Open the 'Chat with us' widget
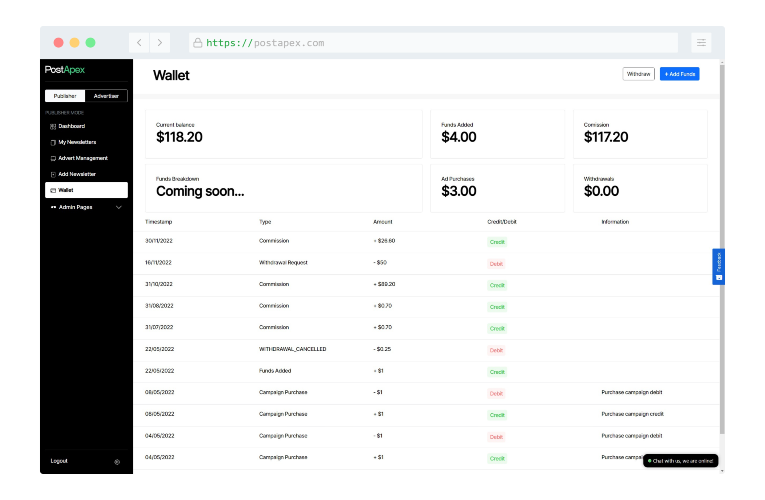The height and width of the screenshot is (500, 765). pyautogui.click(x=680, y=460)
